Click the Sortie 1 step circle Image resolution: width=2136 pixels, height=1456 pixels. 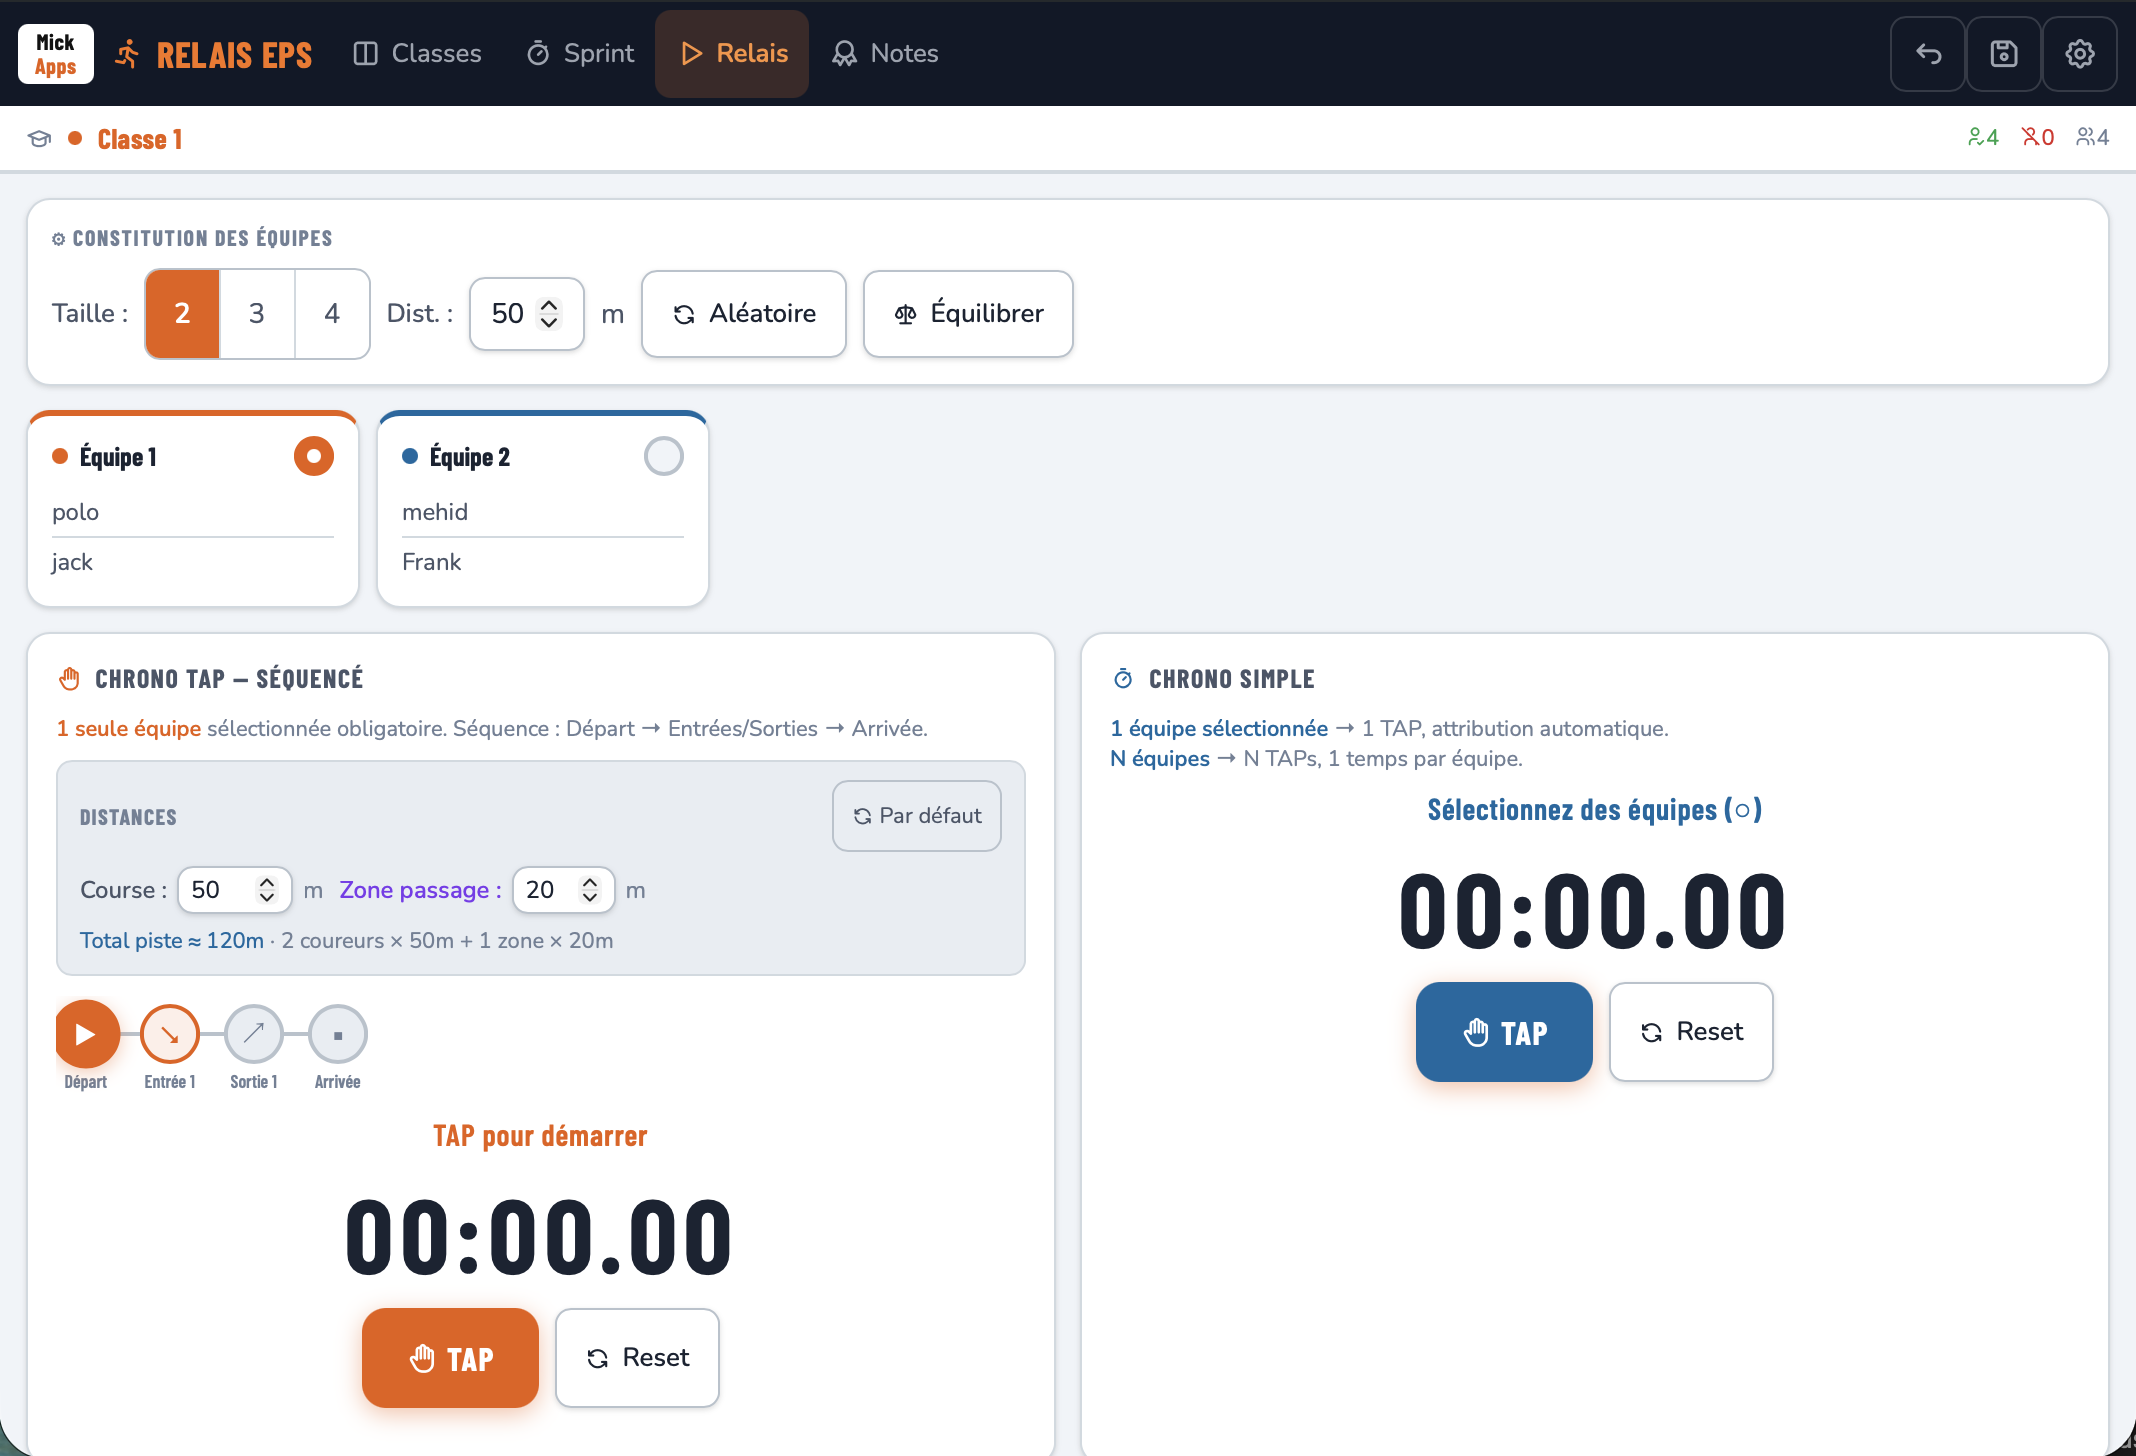254,1034
